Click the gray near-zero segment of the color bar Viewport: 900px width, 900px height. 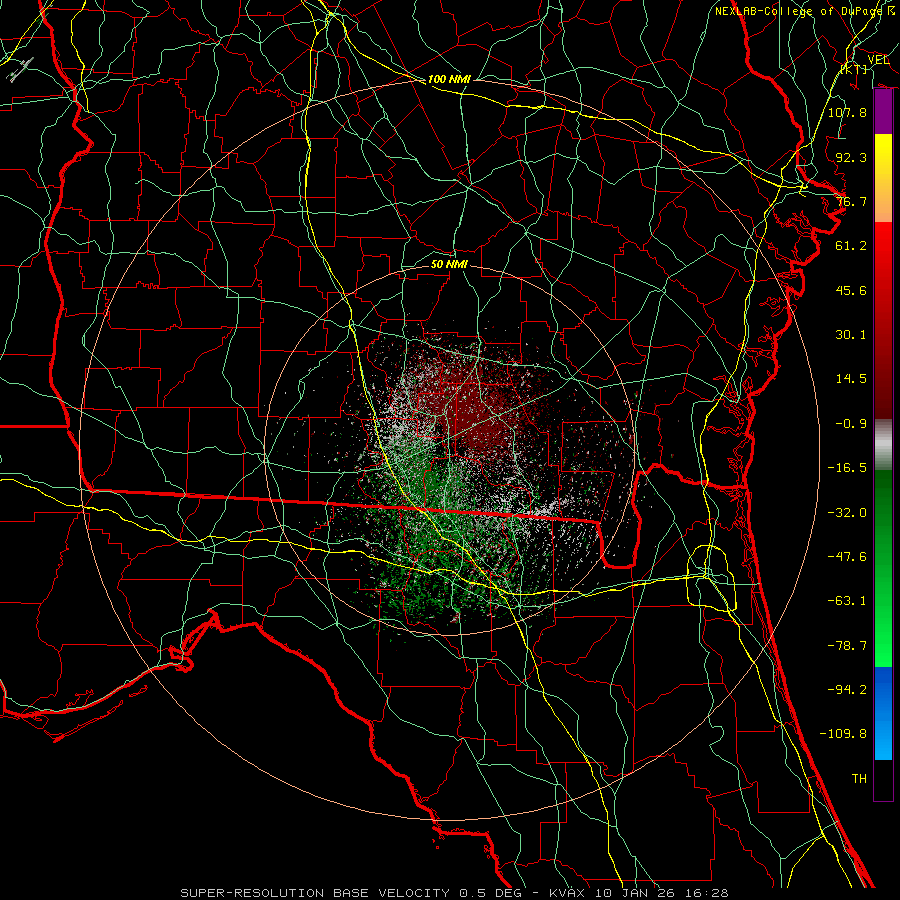pos(883,445)
